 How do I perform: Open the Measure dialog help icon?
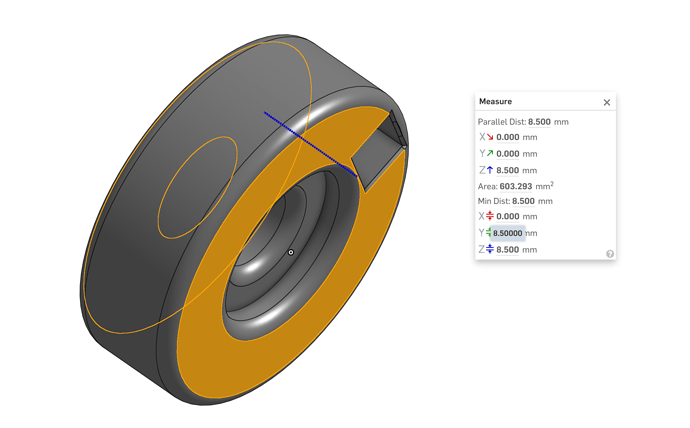point(609,254)
